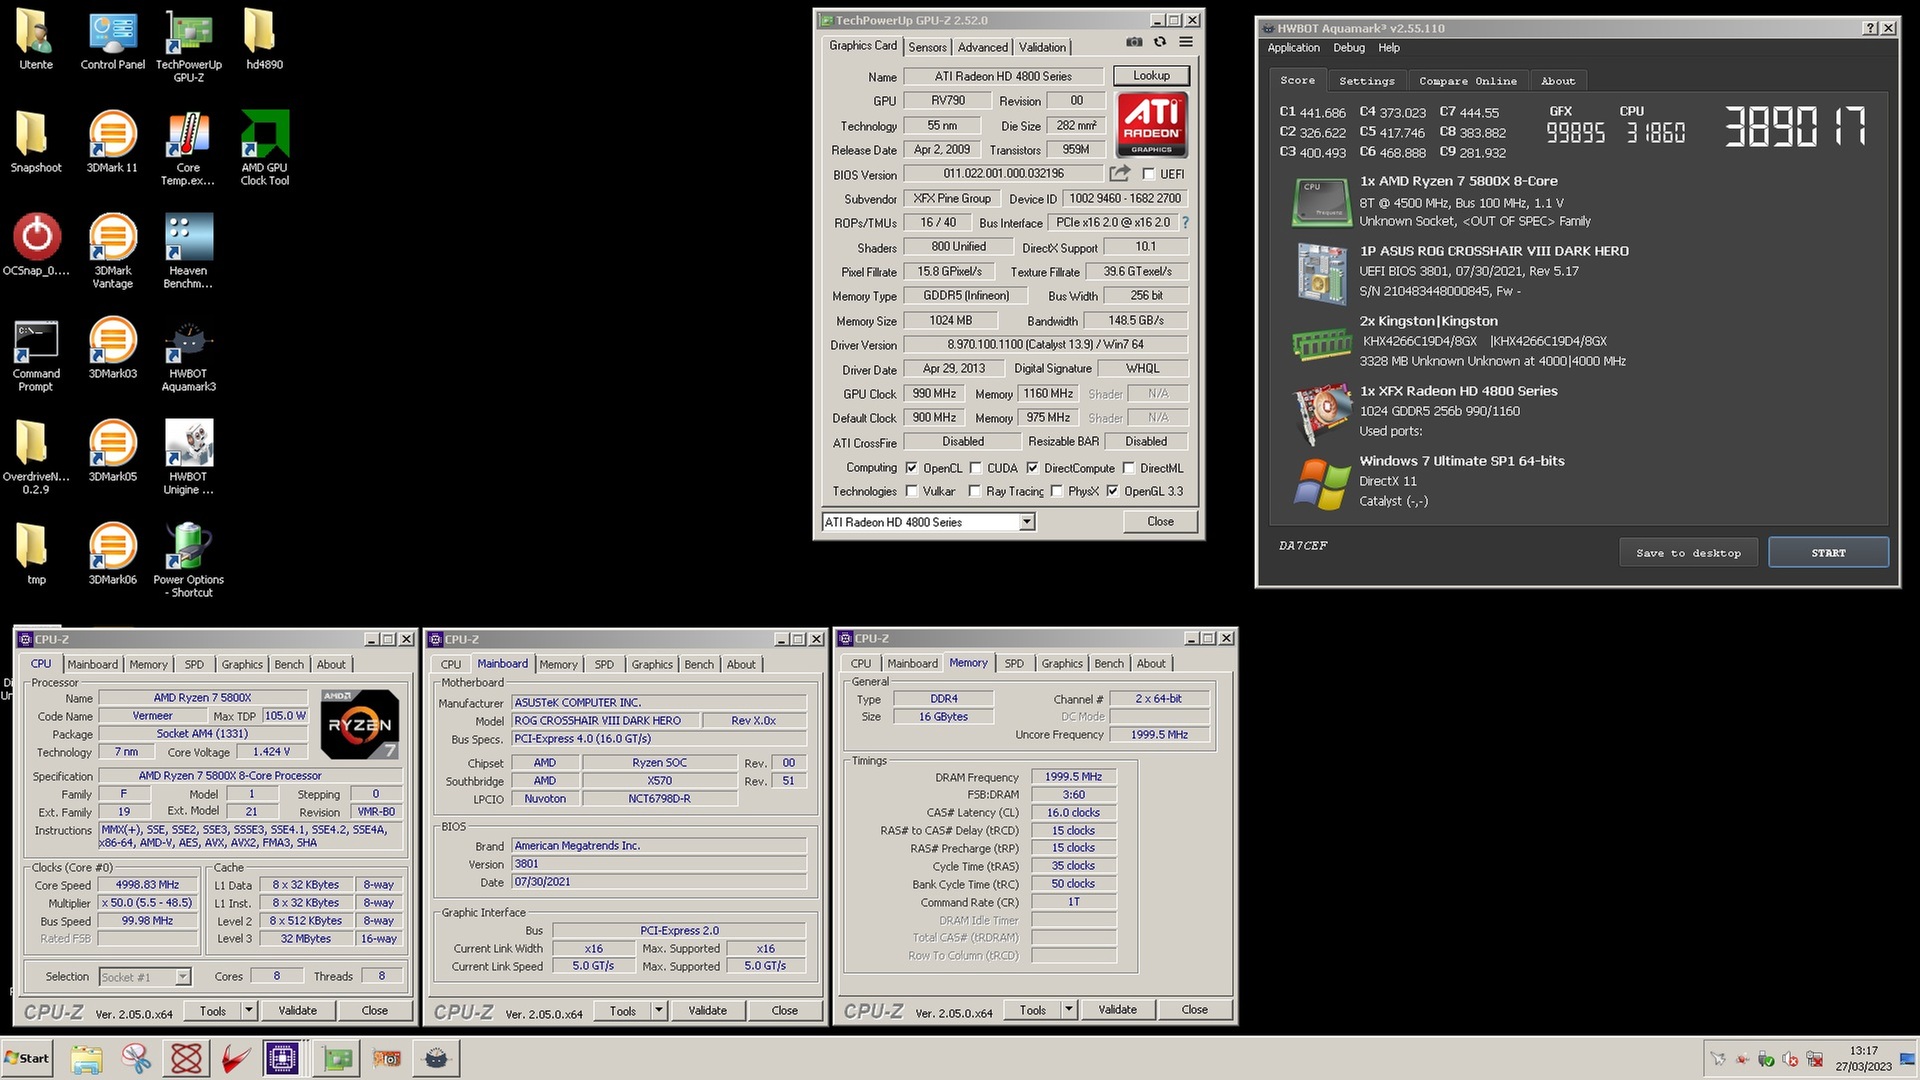Open the Application menu in Aquamark
1920x1080 pixels.
tap(1294, 48)
